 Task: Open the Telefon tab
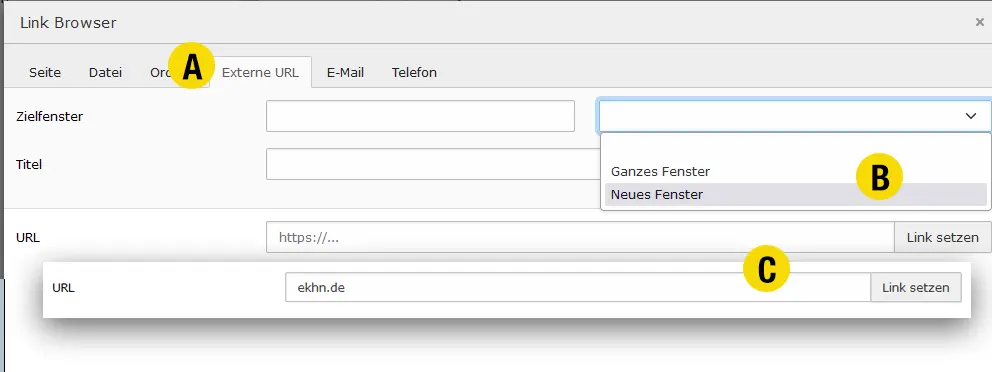coord(414,72)
